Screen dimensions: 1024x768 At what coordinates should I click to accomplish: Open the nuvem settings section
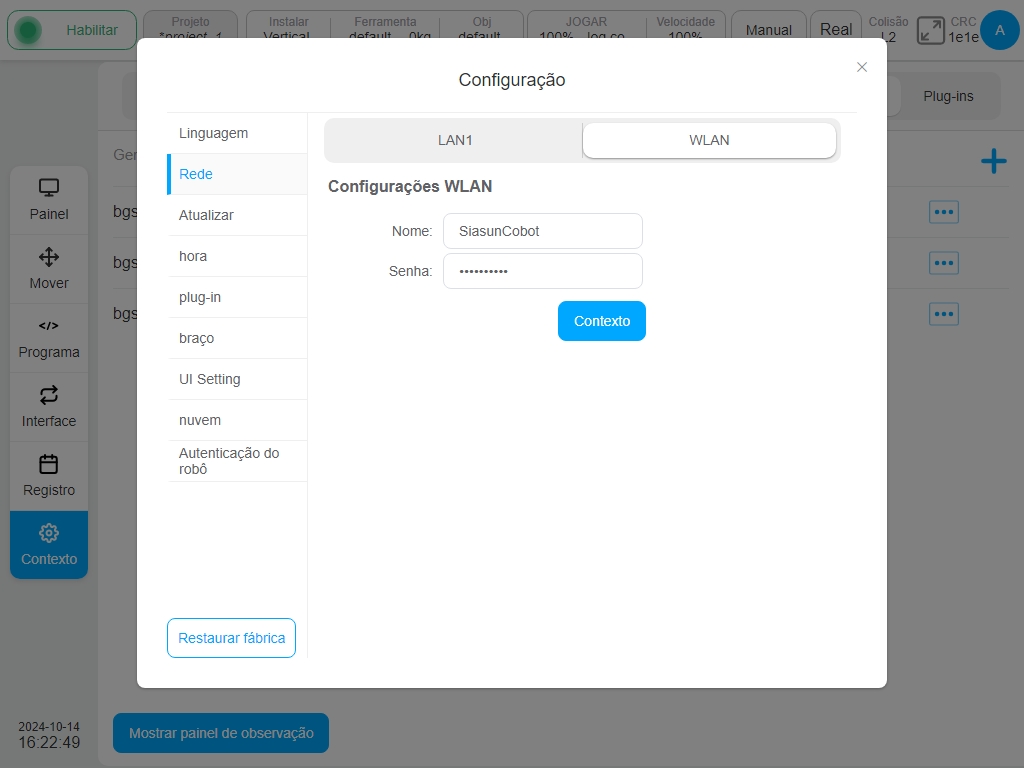click(x=238, y=421)
